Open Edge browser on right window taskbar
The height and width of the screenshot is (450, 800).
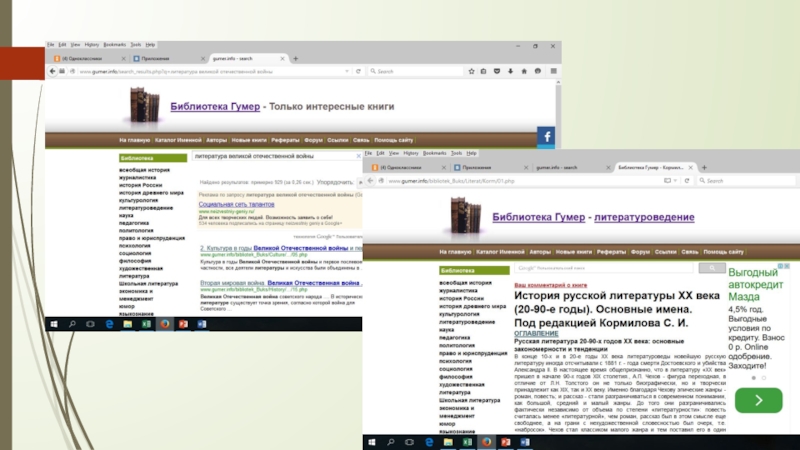point(429,442)
